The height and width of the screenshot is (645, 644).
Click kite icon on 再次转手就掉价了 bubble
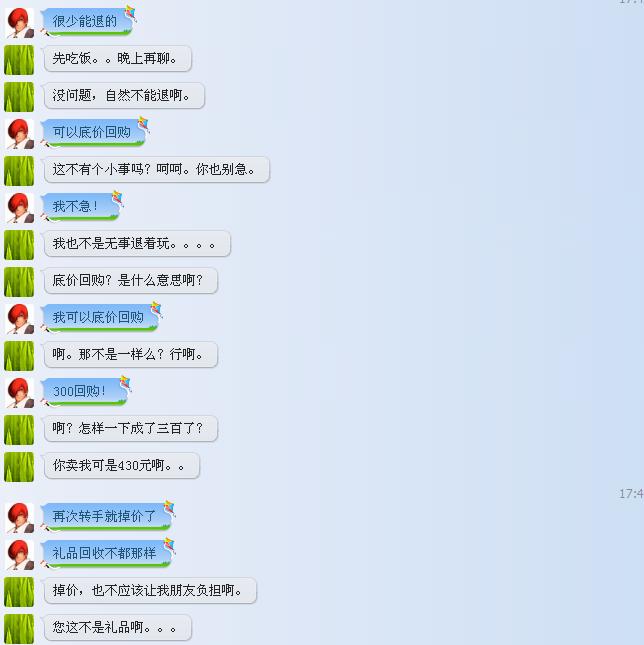tap(169, 508)
